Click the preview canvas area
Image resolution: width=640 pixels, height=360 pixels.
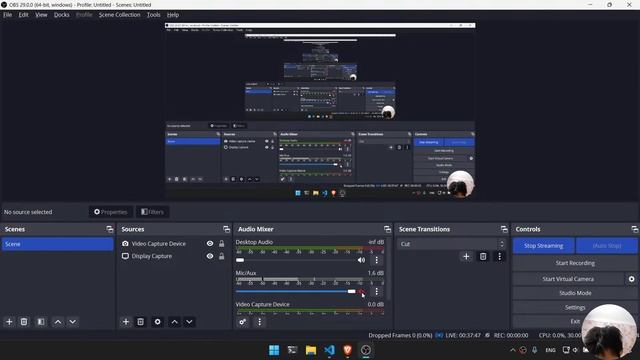click(320, 111)
